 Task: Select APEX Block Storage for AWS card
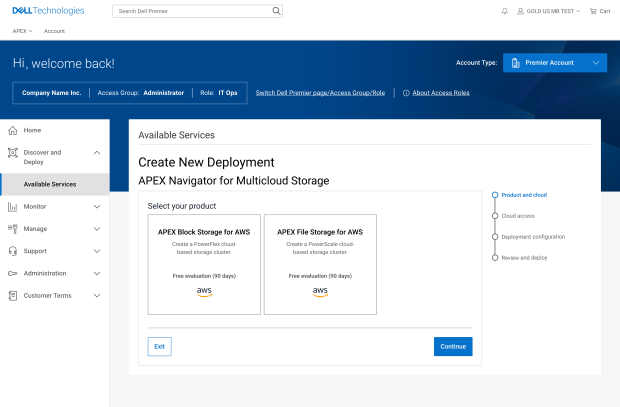(204, 265)
